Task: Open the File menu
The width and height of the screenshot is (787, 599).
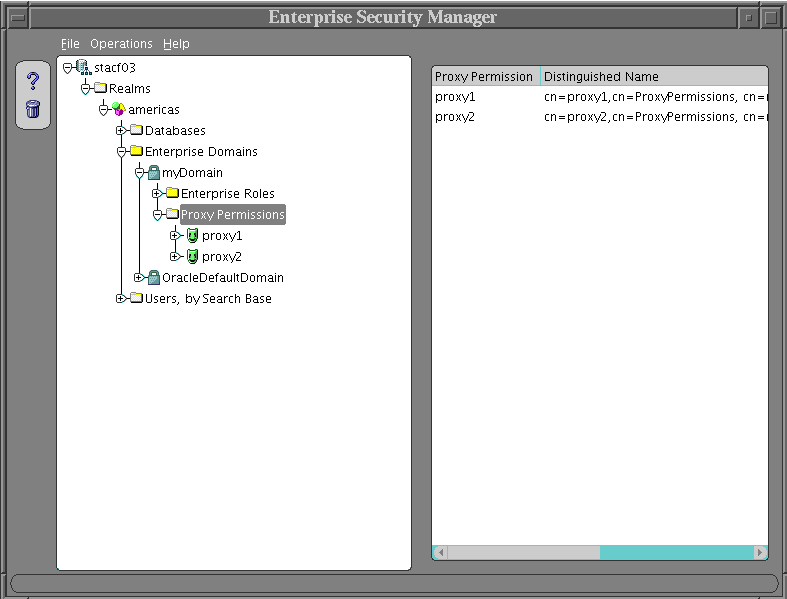Action: coord(69,44)
